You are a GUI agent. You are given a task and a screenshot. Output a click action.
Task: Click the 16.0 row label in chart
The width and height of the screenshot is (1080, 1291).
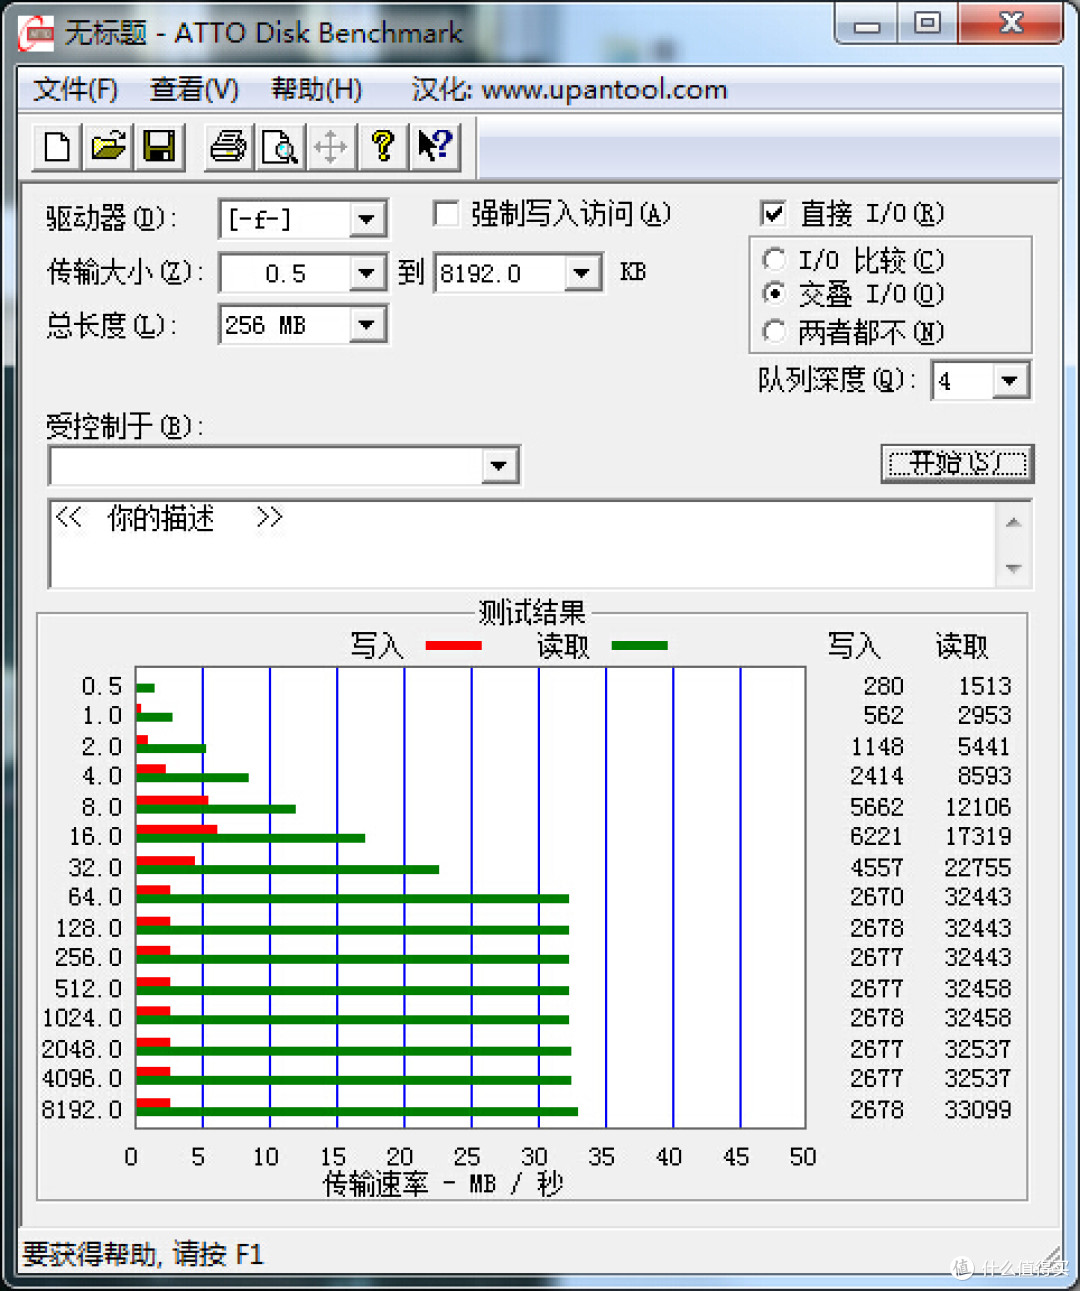click(95, 836)
